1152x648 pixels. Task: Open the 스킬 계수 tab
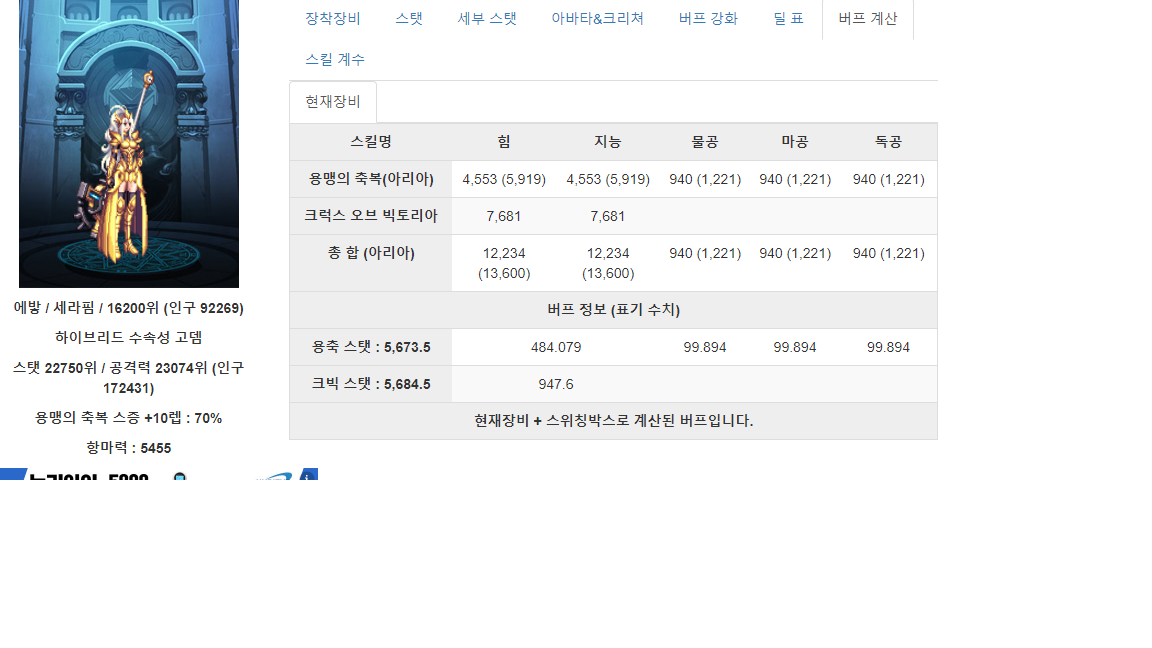click(335, 60)
